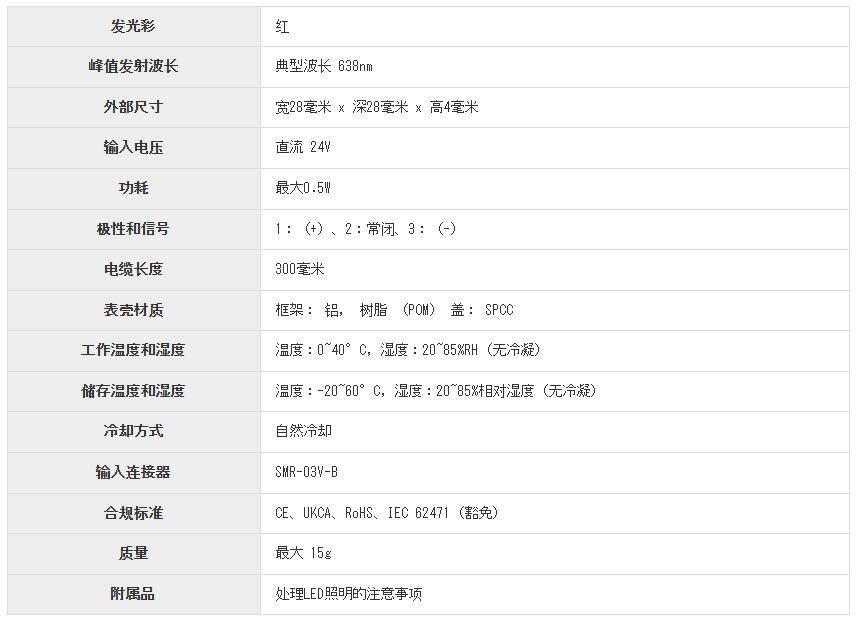
Task: Click the 输入电压 label
Action: click(x=133, y=147)
